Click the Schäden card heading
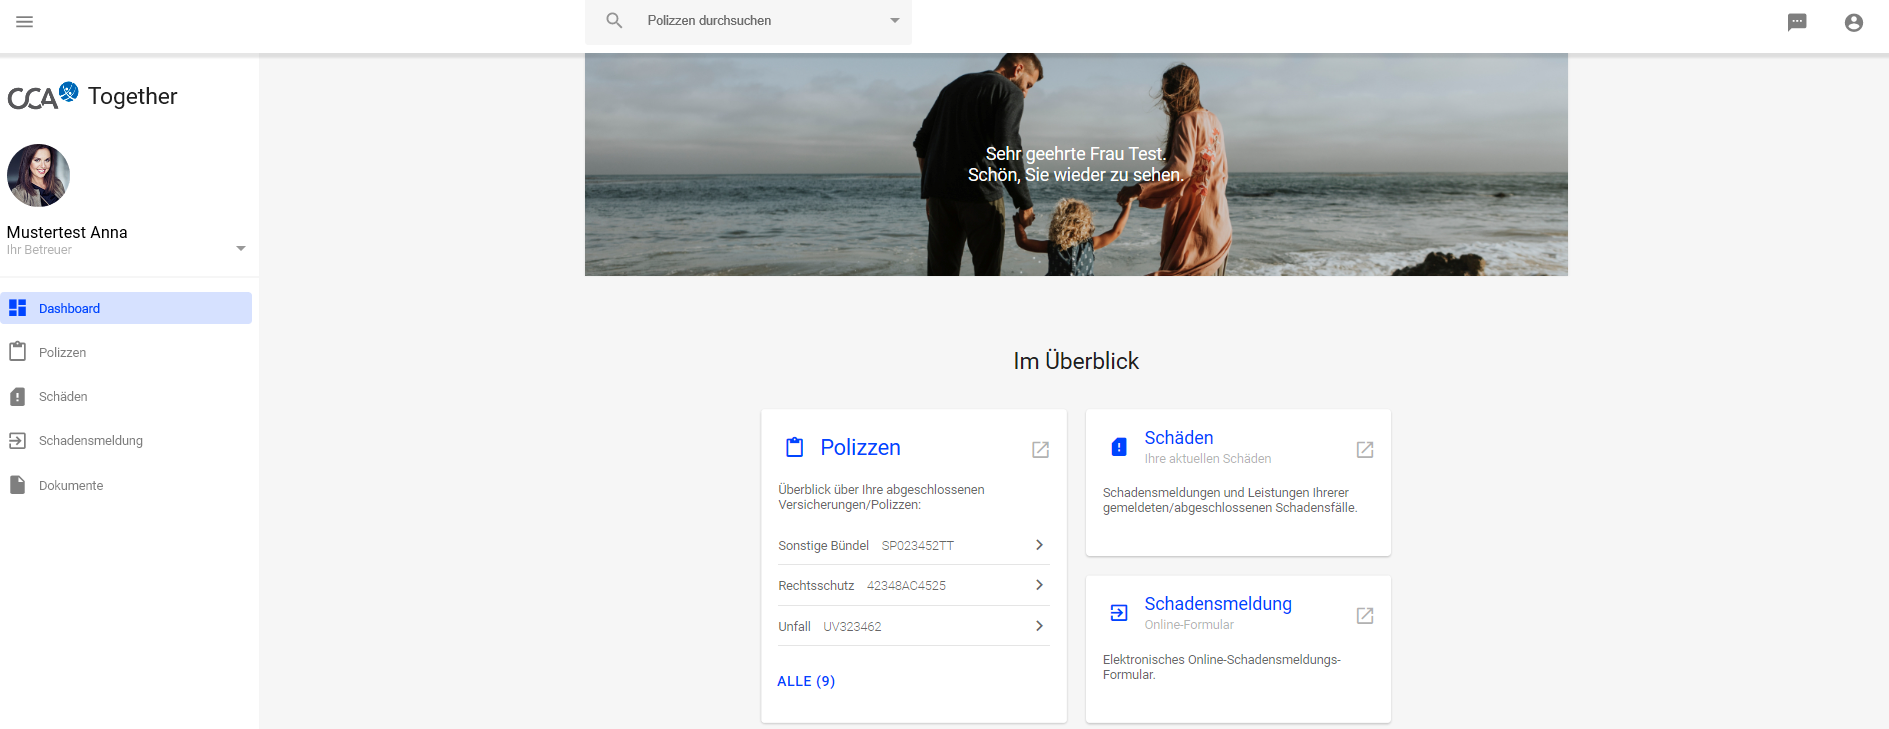This screenshot has width=1889, height=729. pyautogui.click(x=1179, y=437)
